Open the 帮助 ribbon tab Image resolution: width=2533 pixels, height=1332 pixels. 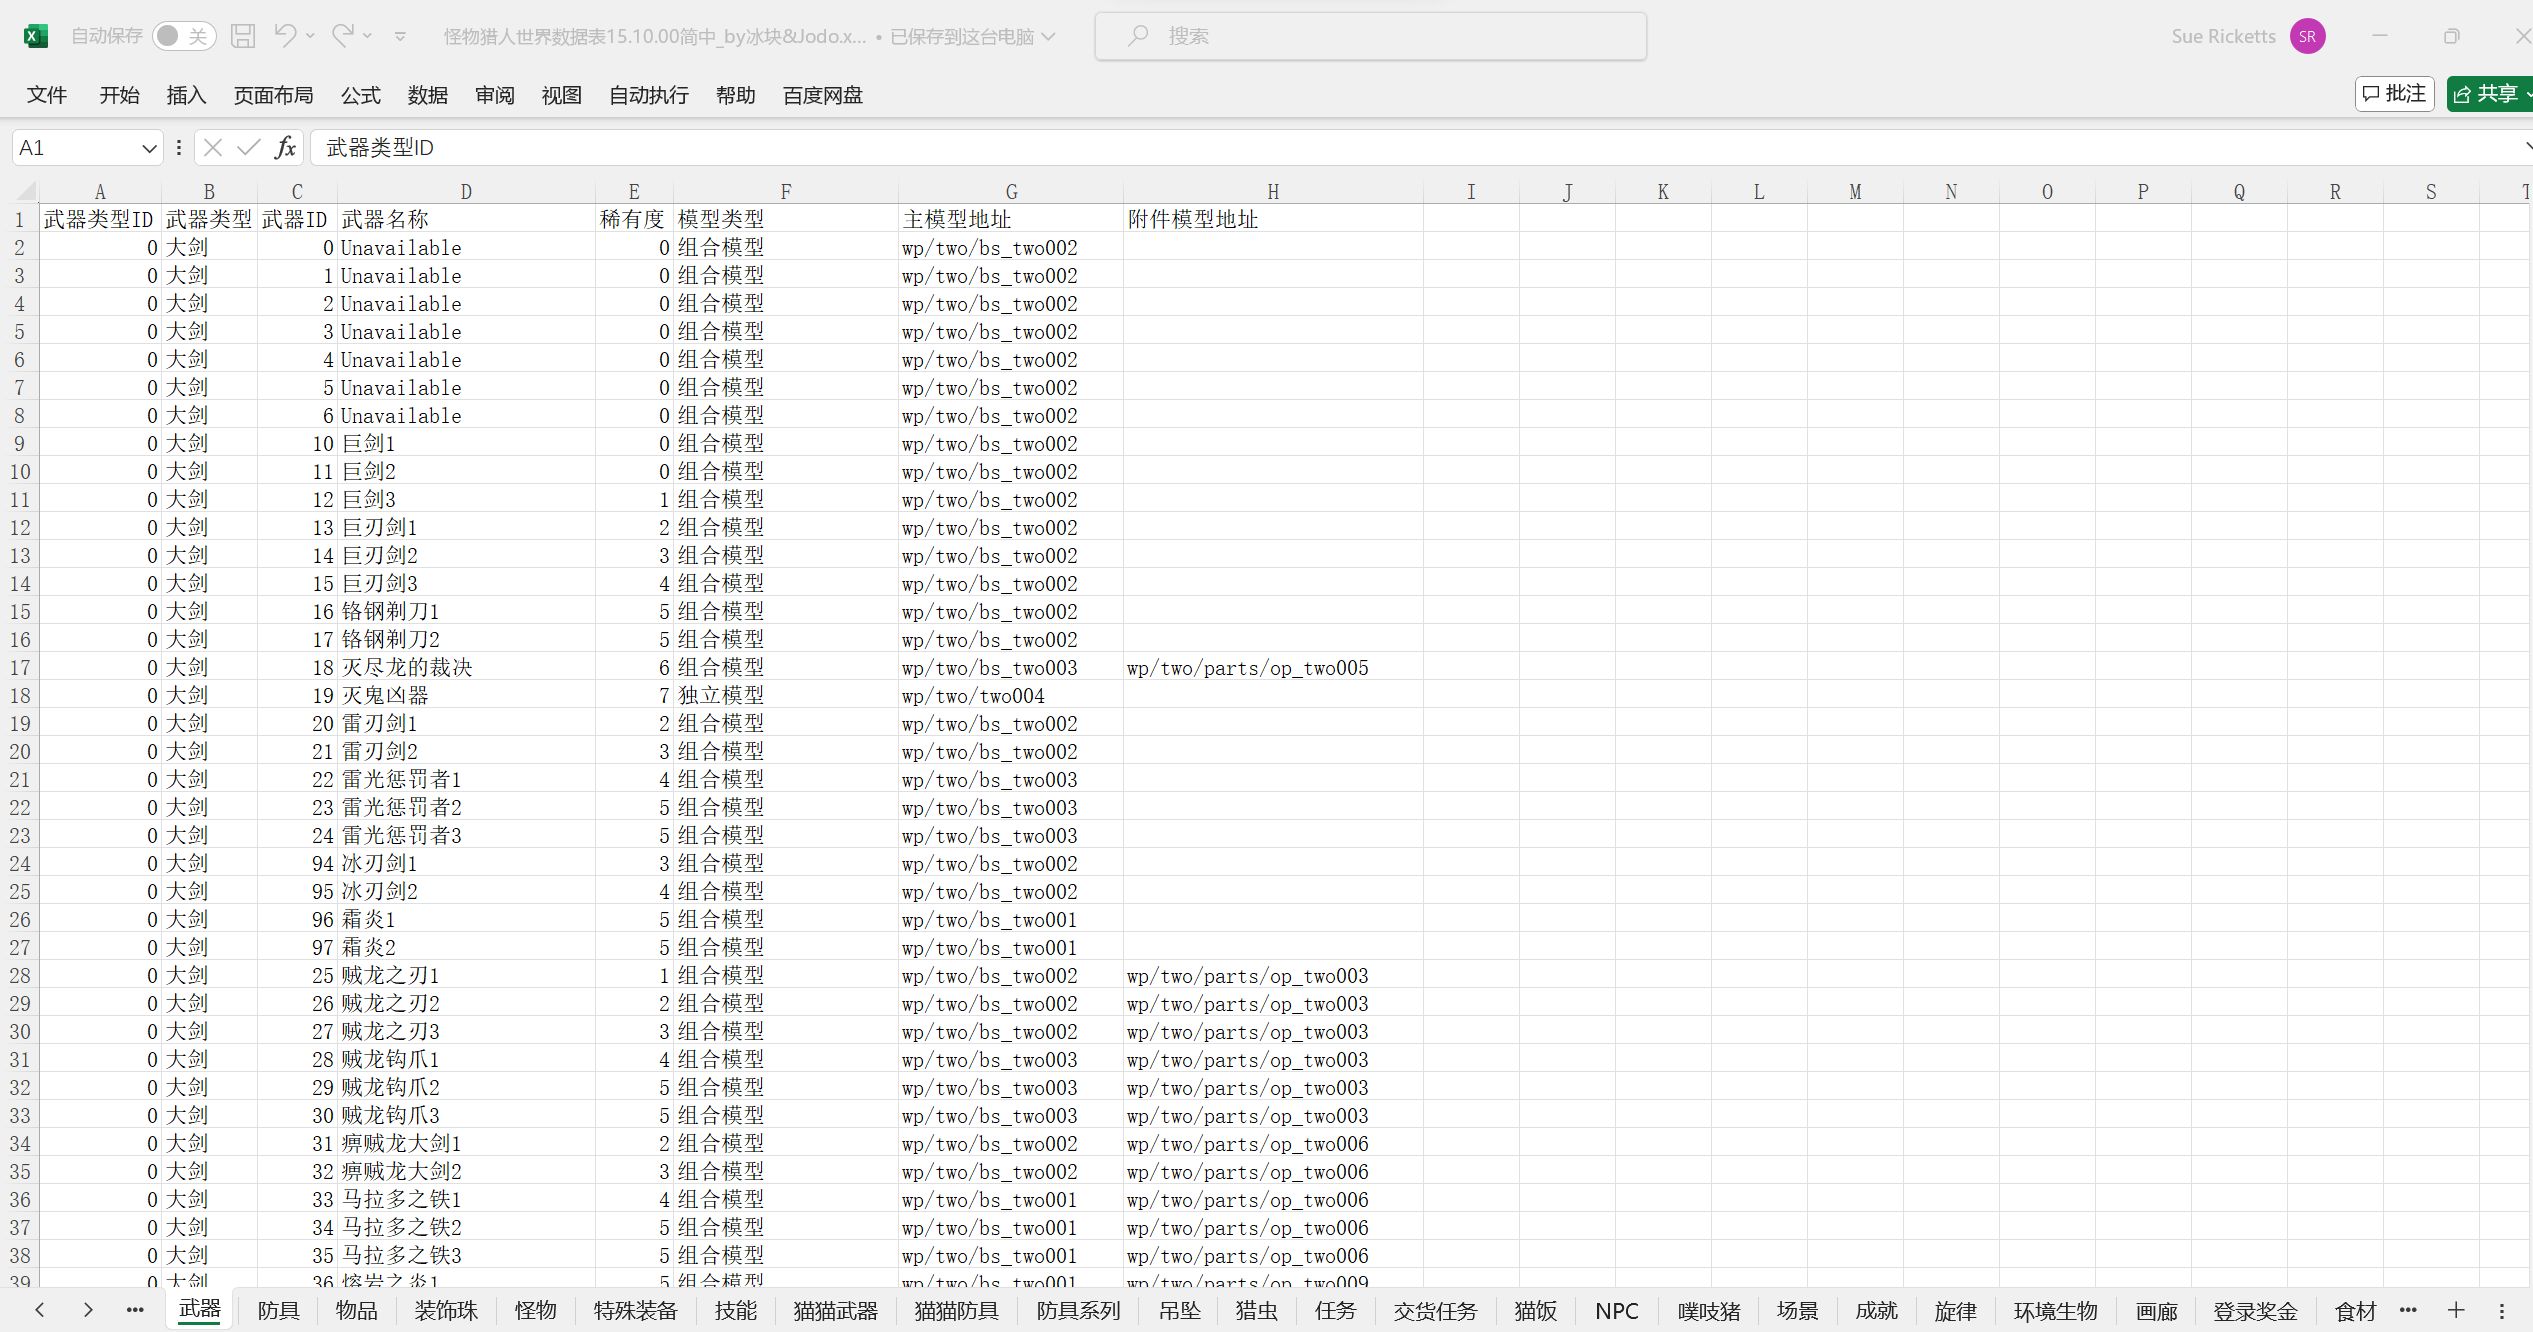(736, 95)
